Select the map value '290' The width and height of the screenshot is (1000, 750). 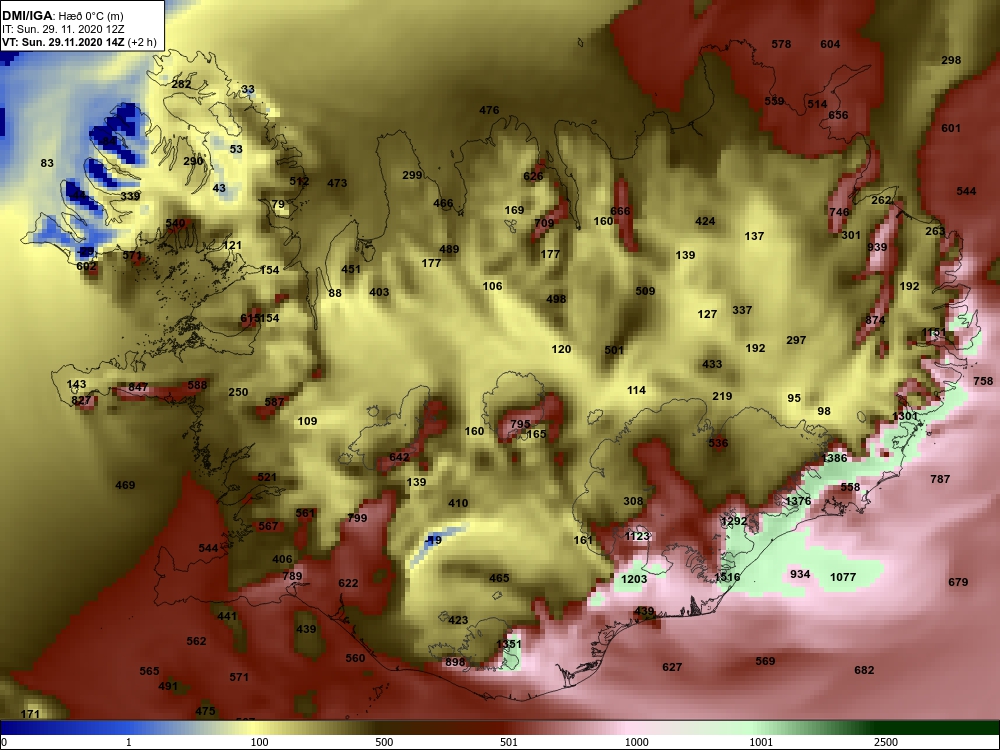click(x=193, y=161)
